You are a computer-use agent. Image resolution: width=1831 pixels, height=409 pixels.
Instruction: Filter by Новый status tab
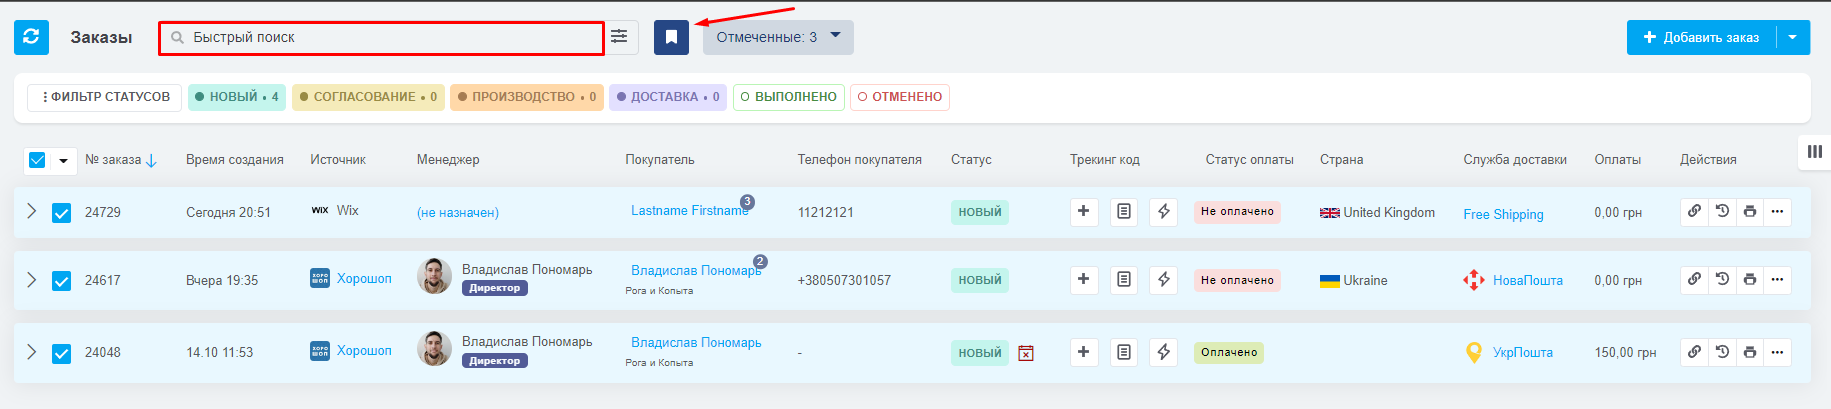(237, 97)
